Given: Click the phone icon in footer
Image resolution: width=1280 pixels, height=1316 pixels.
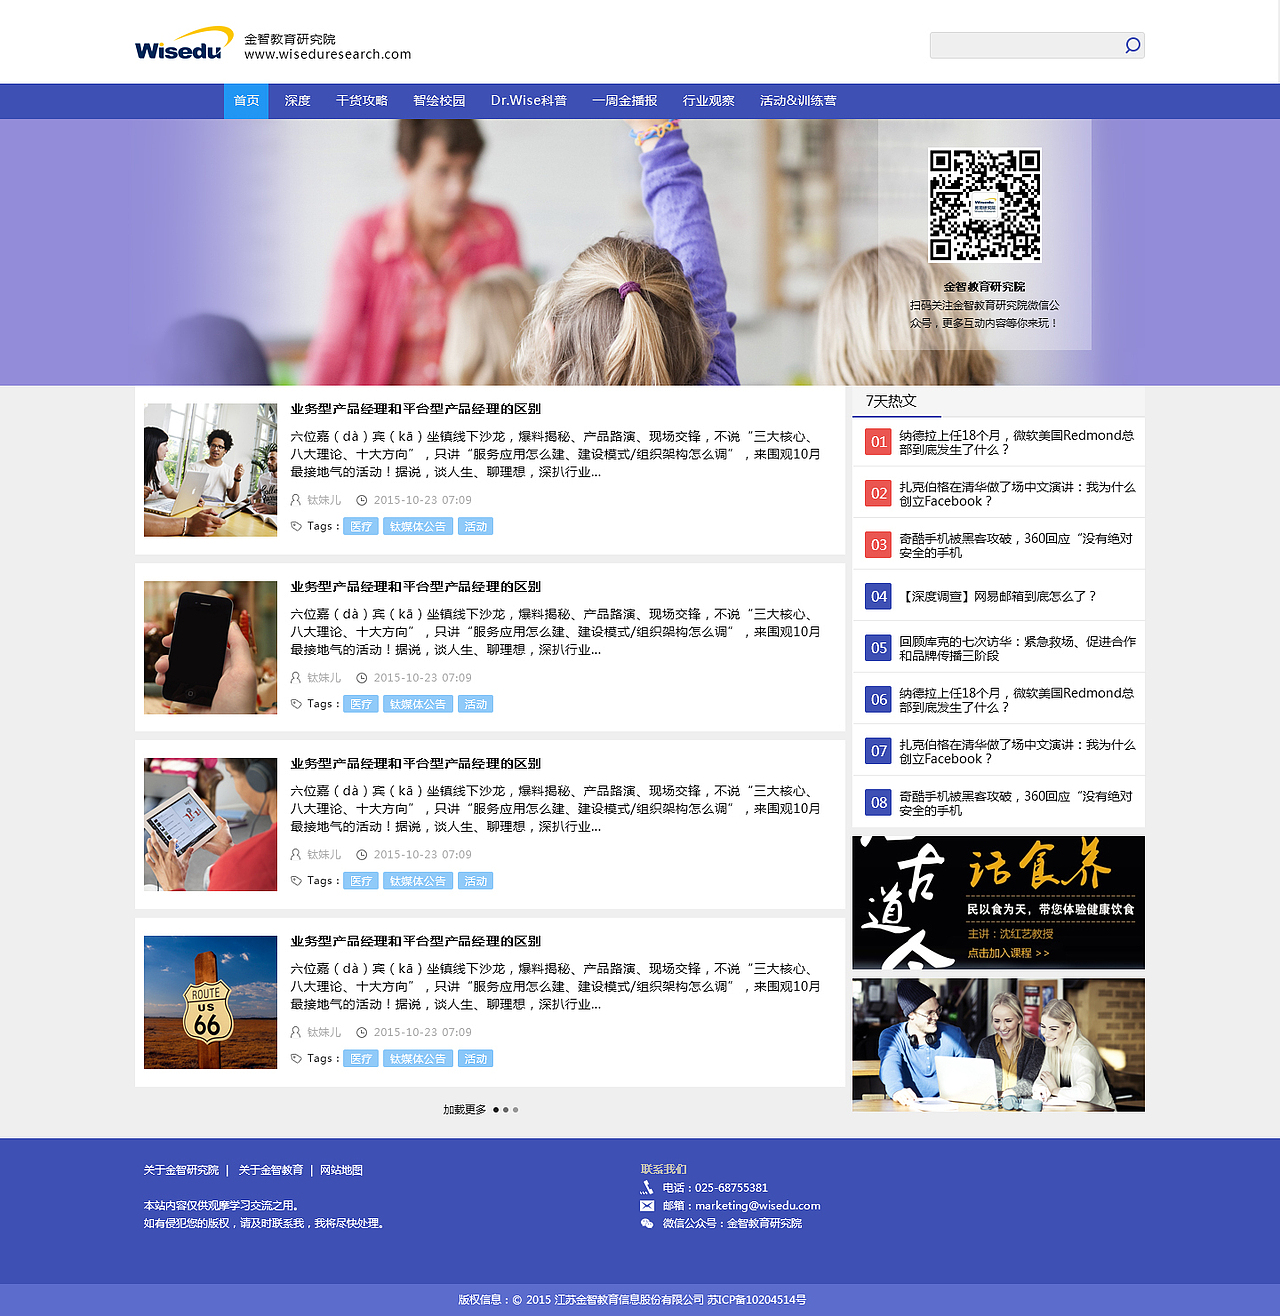Looking at the screenshot, I should 647,1188.
